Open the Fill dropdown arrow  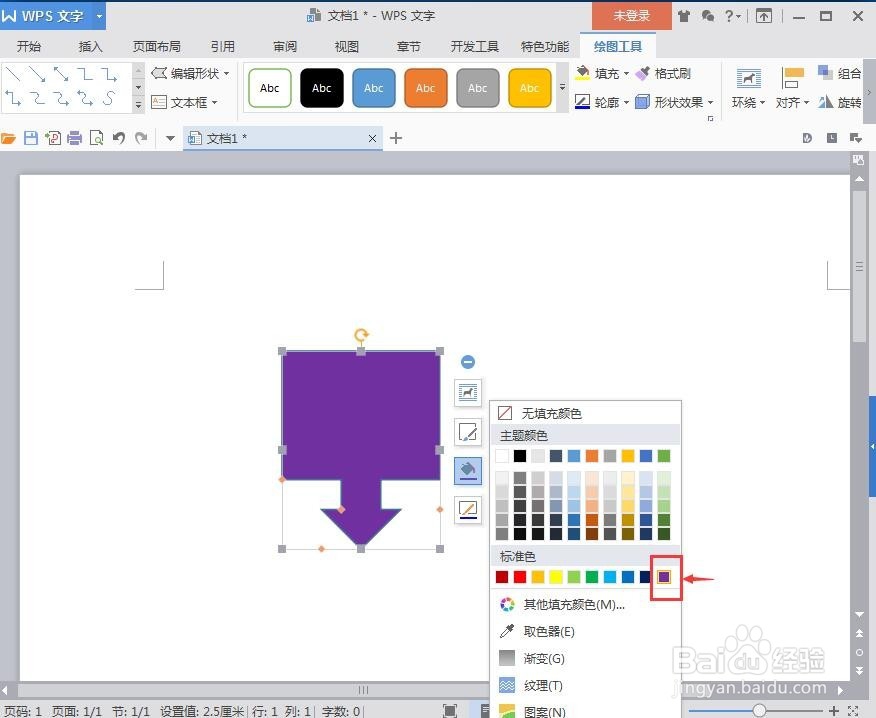click(x=626, y=74)
